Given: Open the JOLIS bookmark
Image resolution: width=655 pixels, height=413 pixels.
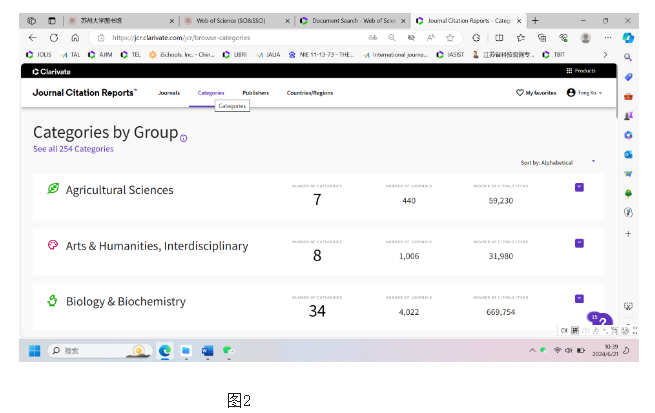Looking at the screenshot, I should [39, 55].
